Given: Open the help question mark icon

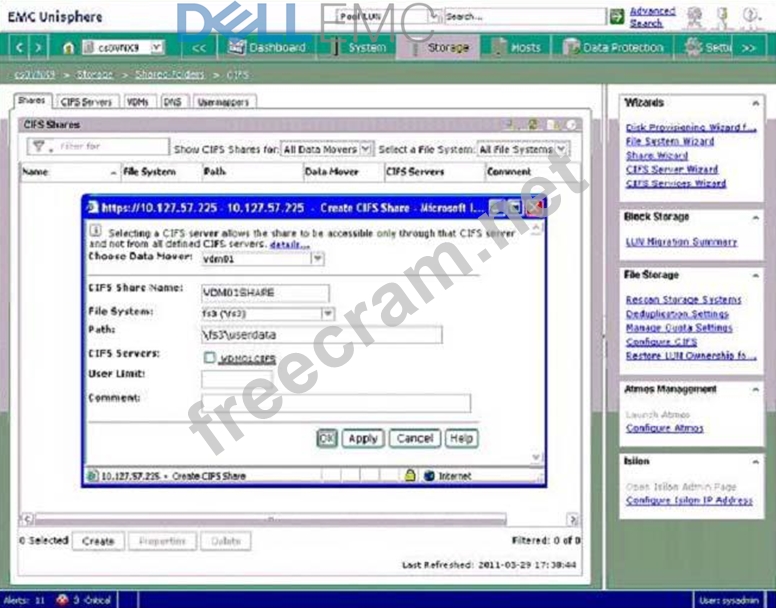Looking at the screenshot, I should (750, 17).
